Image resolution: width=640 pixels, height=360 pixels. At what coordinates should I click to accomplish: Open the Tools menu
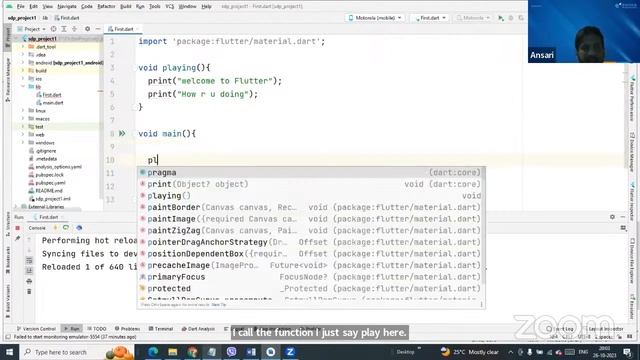pos(154,7)
